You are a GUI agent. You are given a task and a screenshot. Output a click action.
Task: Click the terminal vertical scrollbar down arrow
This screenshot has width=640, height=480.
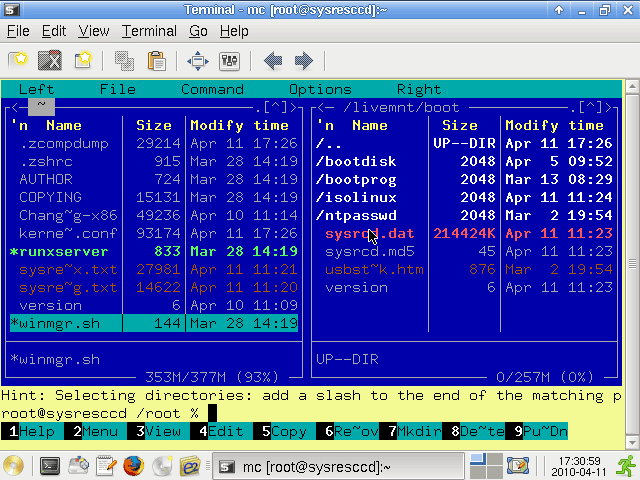(x=632, y=442)
